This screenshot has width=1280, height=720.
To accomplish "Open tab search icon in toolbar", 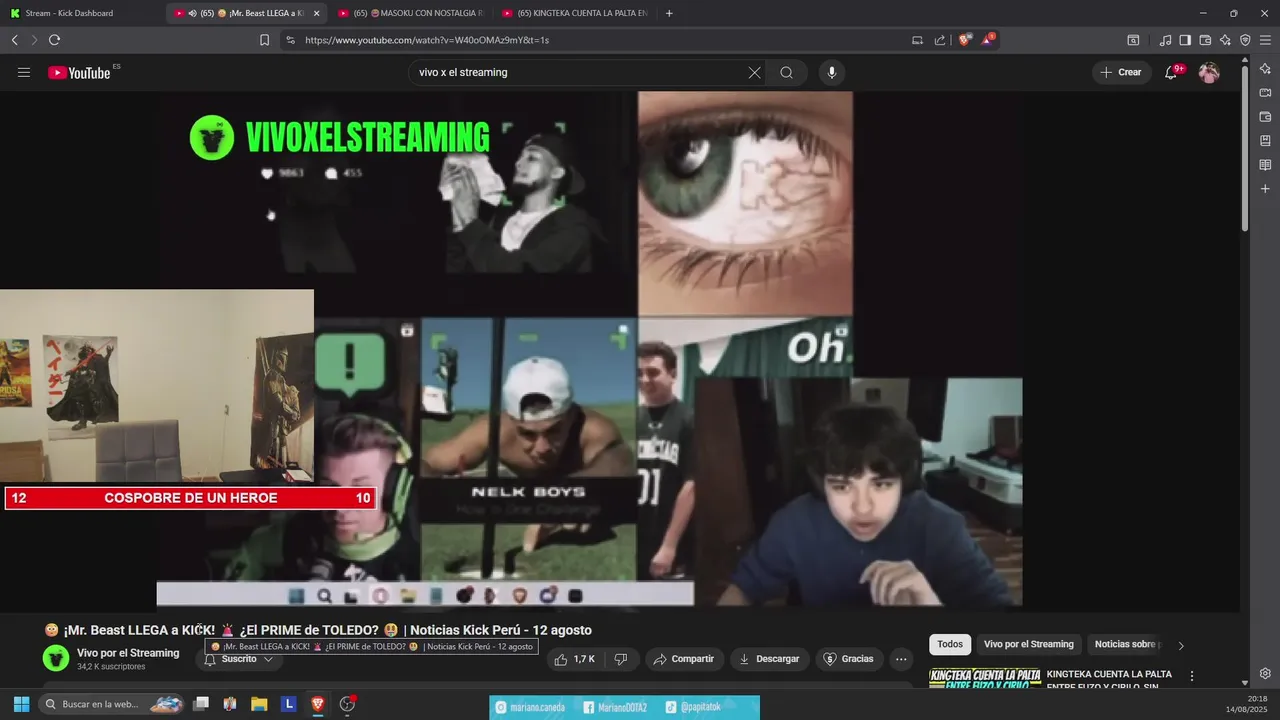I will click(x=1133, y=40).
